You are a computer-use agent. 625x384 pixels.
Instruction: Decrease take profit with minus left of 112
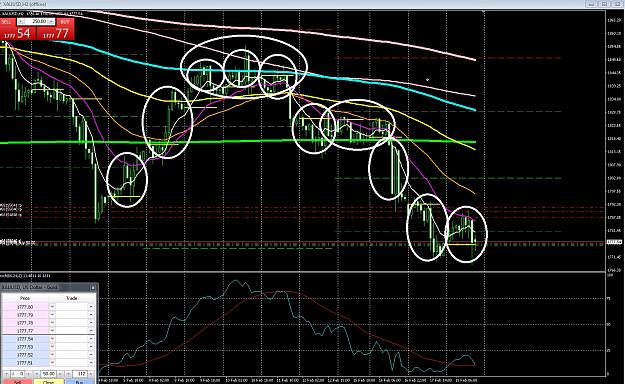pyautogui.click(x=69, y=374)
